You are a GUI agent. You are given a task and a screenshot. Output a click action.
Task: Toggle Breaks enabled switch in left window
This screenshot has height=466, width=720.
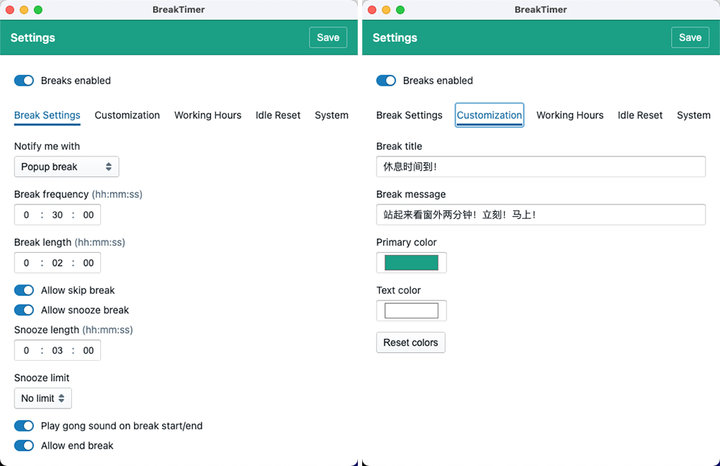(x=24, y=81)
